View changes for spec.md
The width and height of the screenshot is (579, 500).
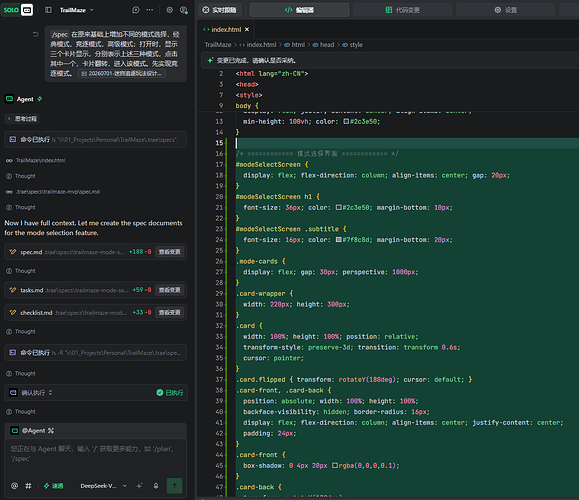pos(169,252)
